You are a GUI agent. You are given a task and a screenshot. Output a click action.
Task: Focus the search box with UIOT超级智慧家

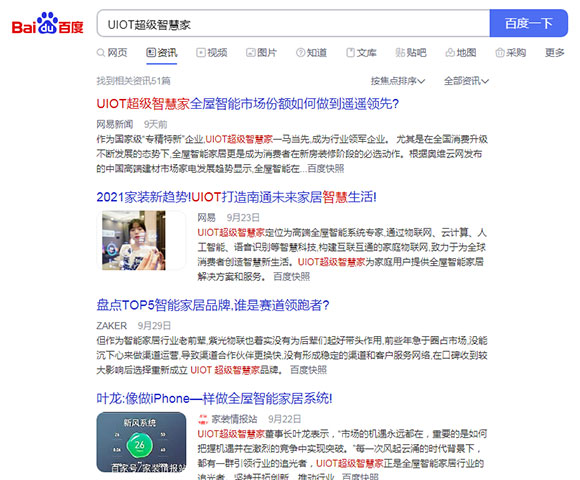(293, 23)
